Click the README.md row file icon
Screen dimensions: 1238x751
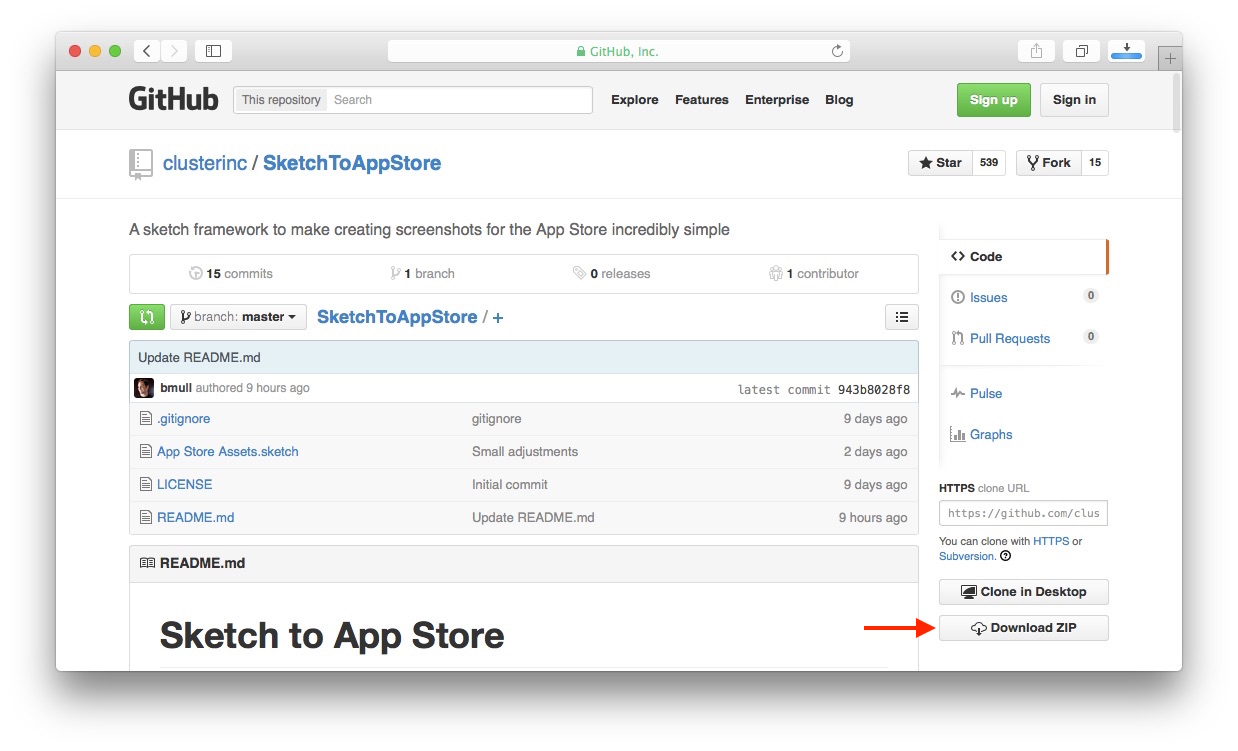click(x=146, y=517)
